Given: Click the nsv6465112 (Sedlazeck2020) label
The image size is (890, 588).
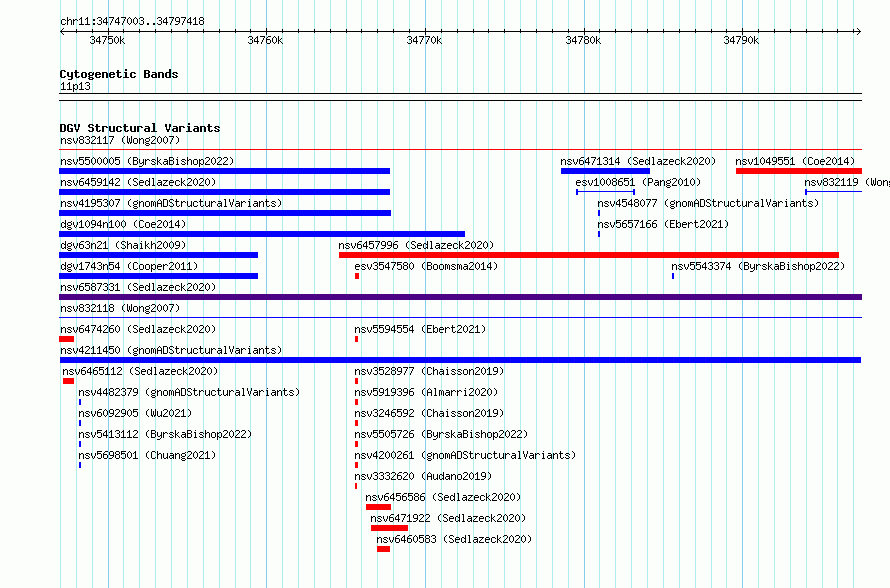Looking at the screenshot, I should (140, 371).
